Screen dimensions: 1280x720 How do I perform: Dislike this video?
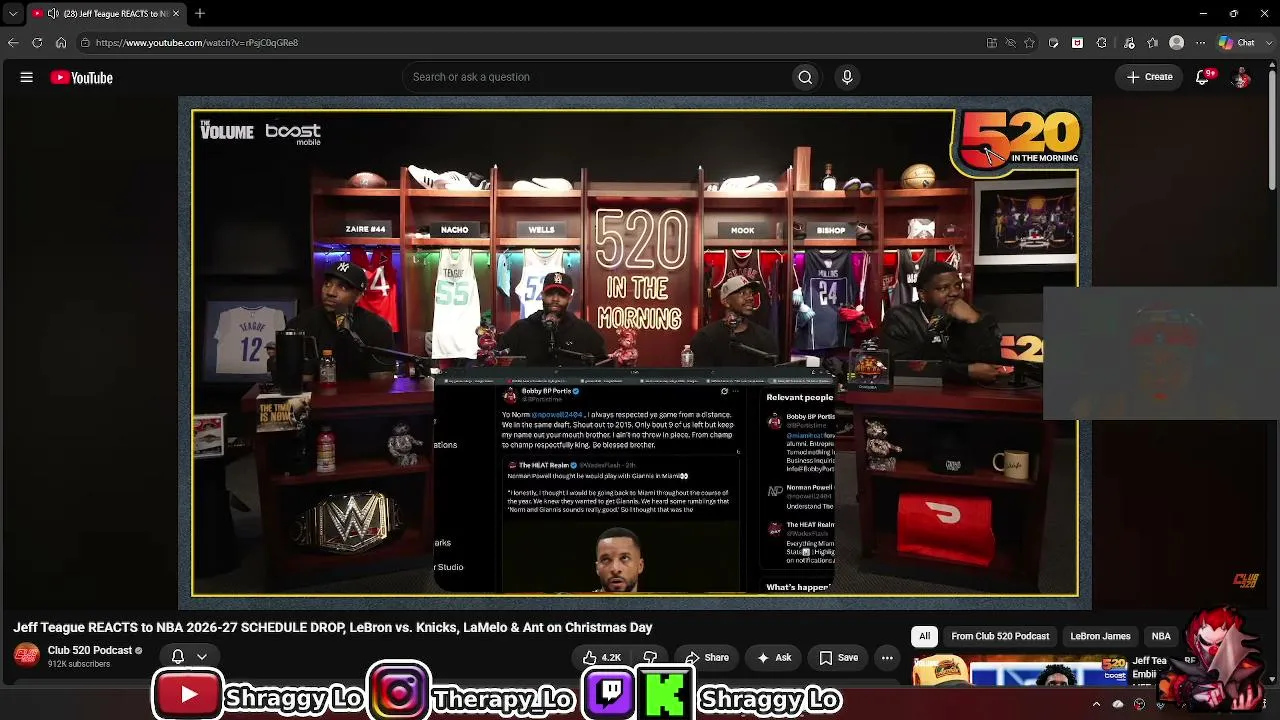650,657
